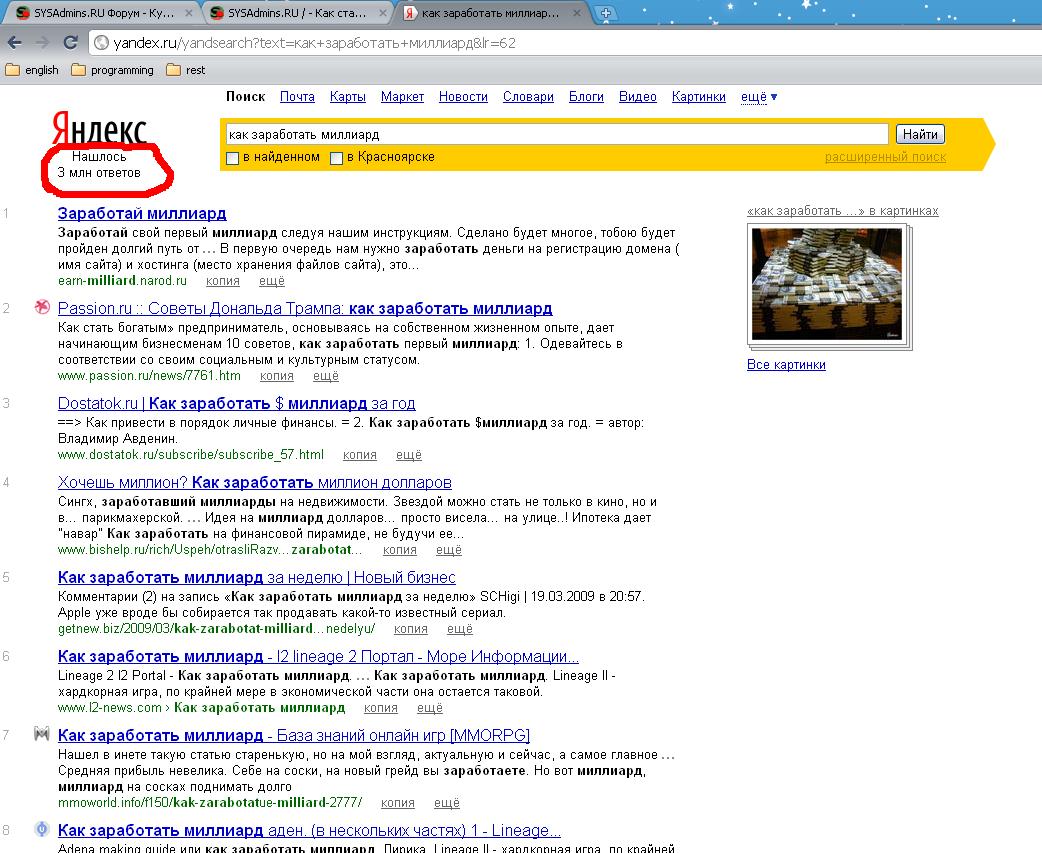View cached 'копия' of passion.ru result
Viewport: 1042px width, 853px height.
[x=276, y=376]
